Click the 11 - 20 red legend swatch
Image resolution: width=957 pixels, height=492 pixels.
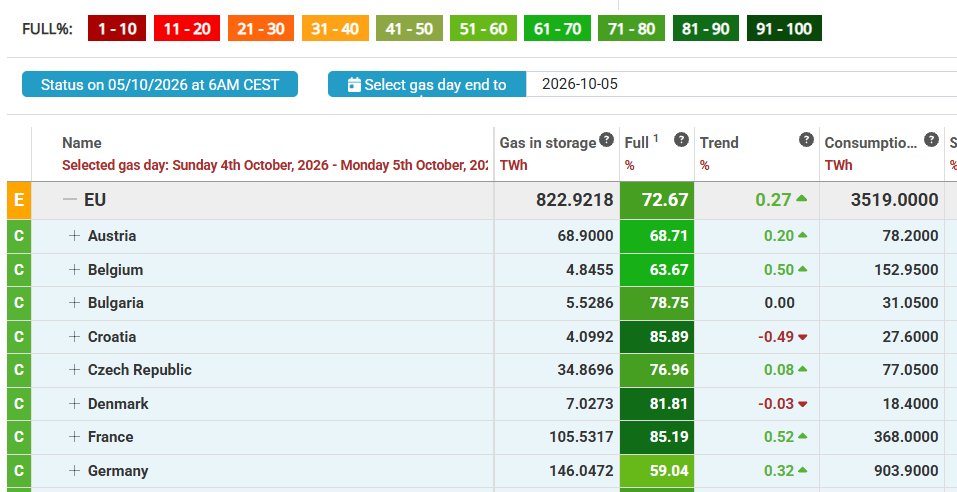tap(187, 29)
